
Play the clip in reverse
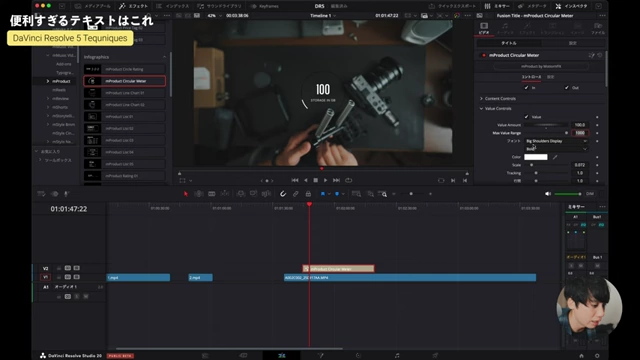click(x=305, y=180)
